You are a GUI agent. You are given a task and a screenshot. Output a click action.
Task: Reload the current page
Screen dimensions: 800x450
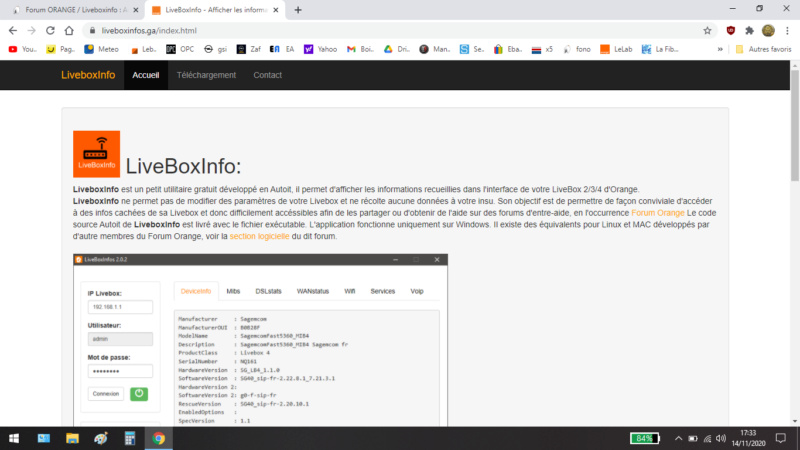coord(50,31)
